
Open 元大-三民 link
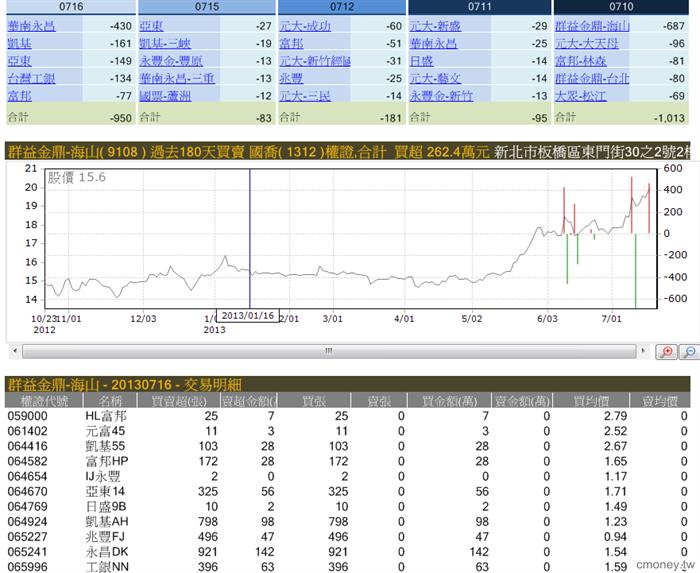coord(305,96)
